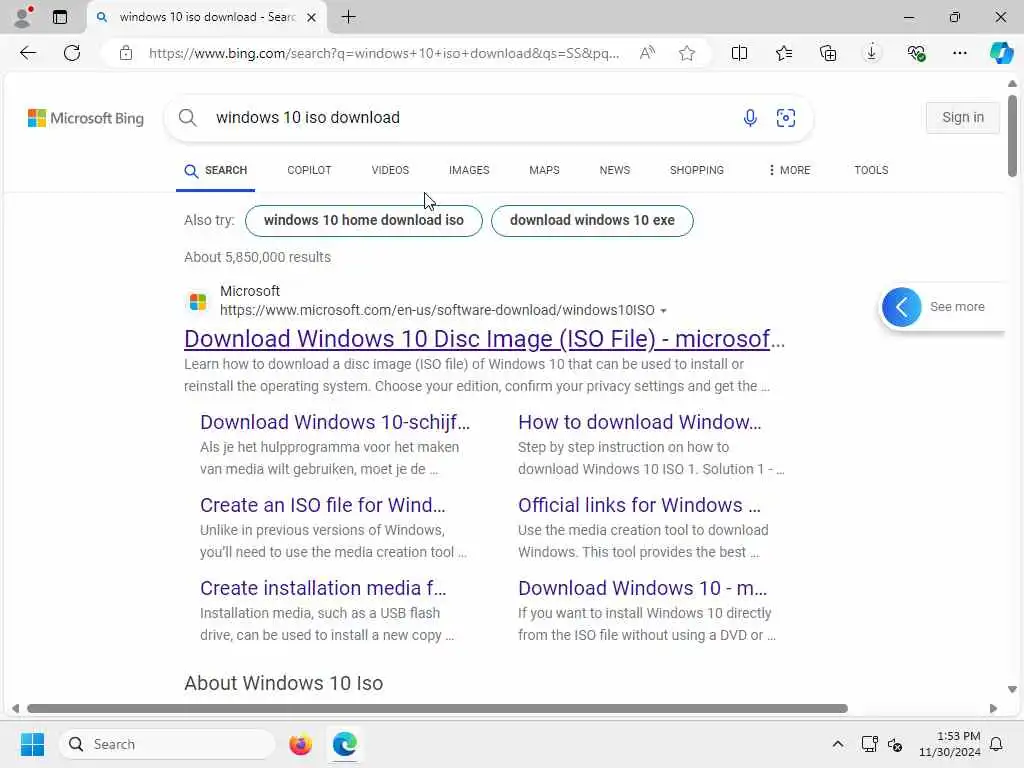
Task: Open the Downloads icon
Action: pyautogui.click(x=871, y=53)
